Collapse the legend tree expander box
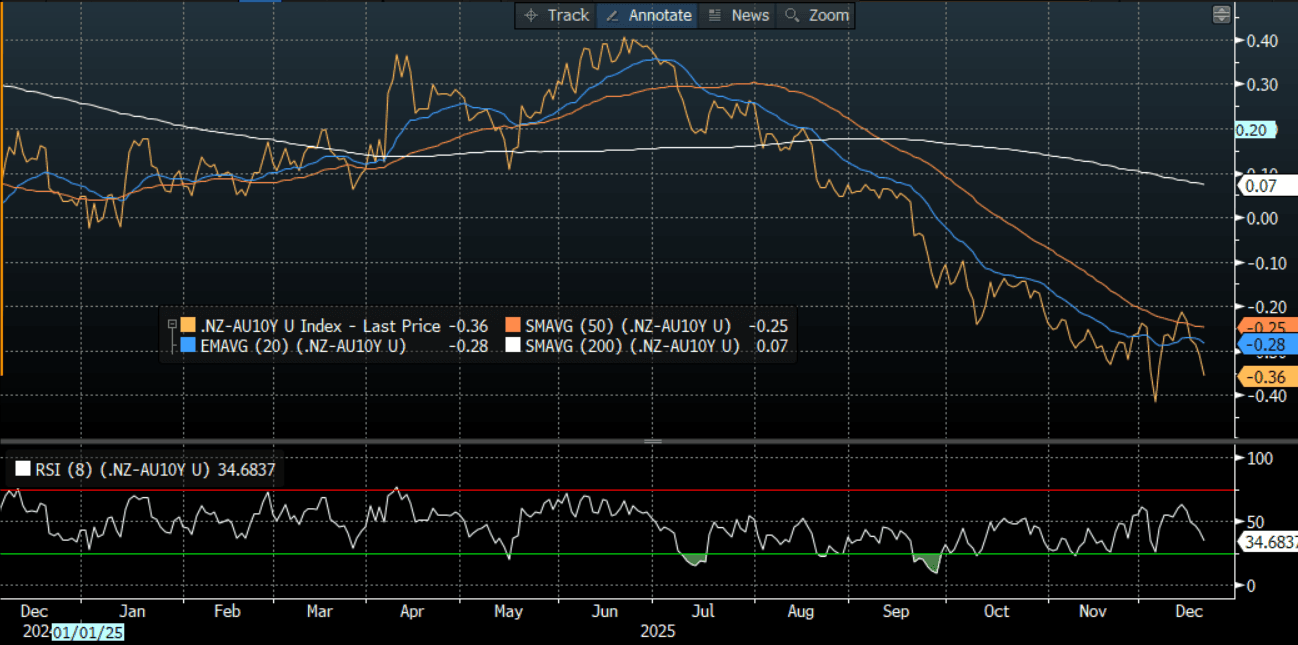Image resolution: width=1298 pixels, height=645 pixels. 172,325
